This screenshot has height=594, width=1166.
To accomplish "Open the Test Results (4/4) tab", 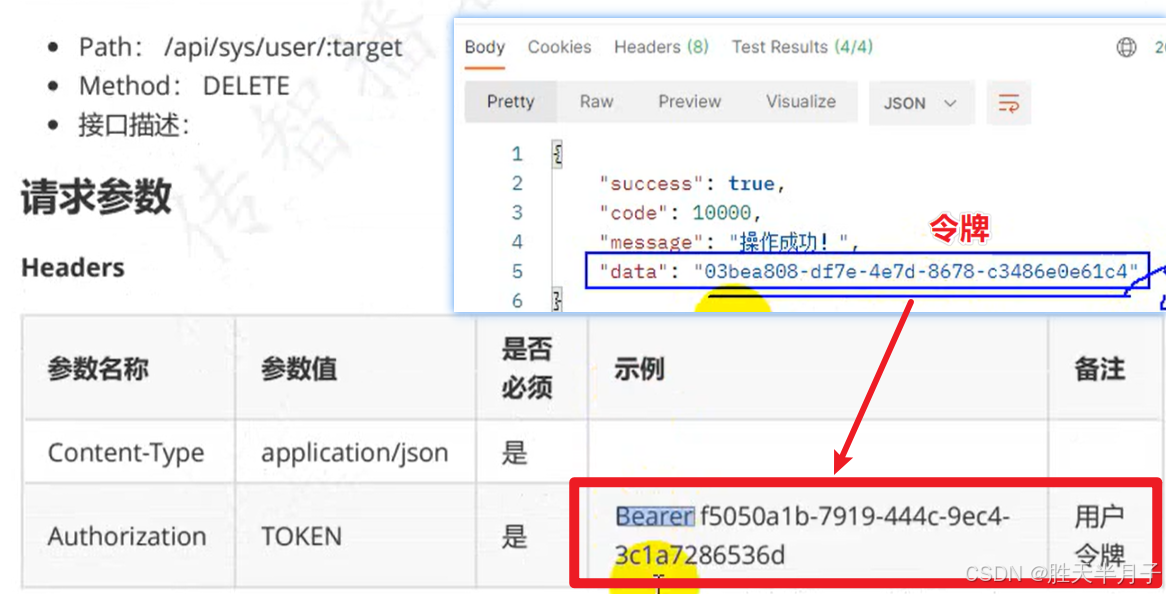I will click(x=802, y=48).
